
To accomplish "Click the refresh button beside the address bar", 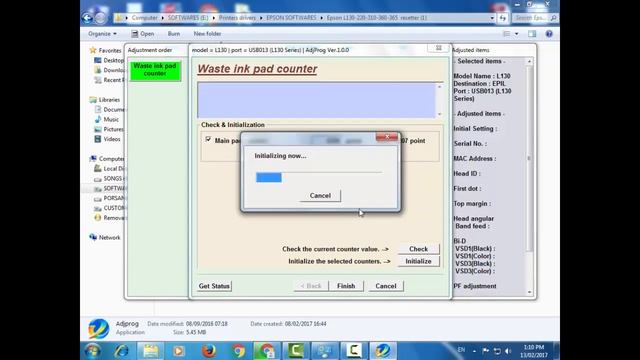I will 502,18.
